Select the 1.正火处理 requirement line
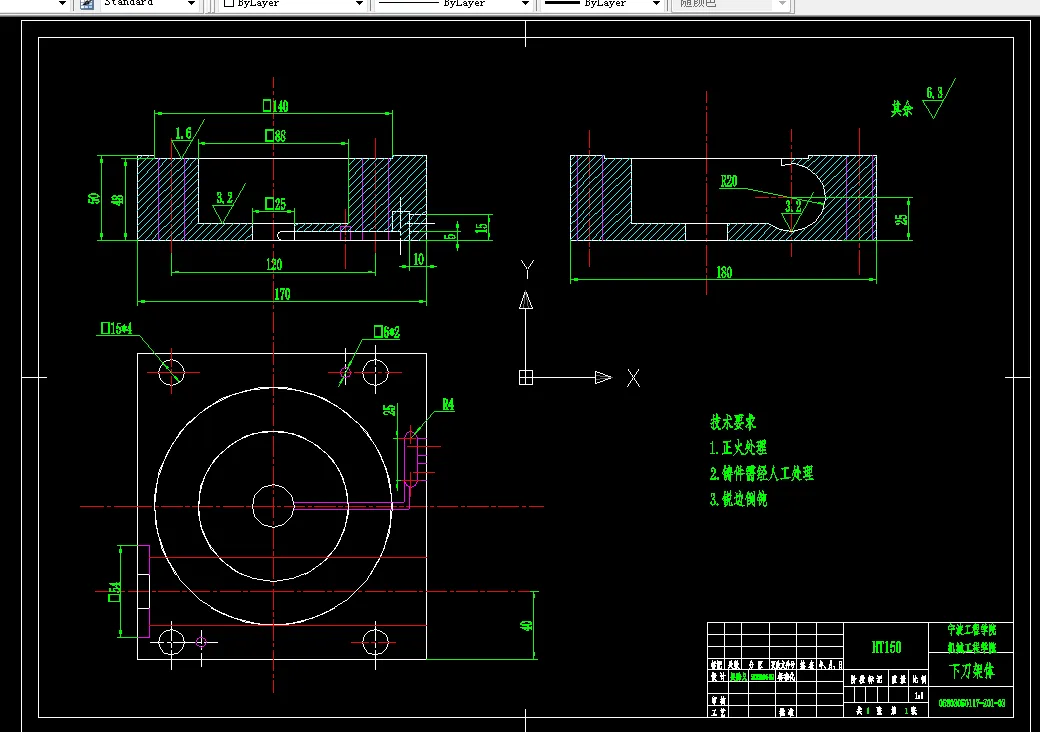 coord(738,448)
